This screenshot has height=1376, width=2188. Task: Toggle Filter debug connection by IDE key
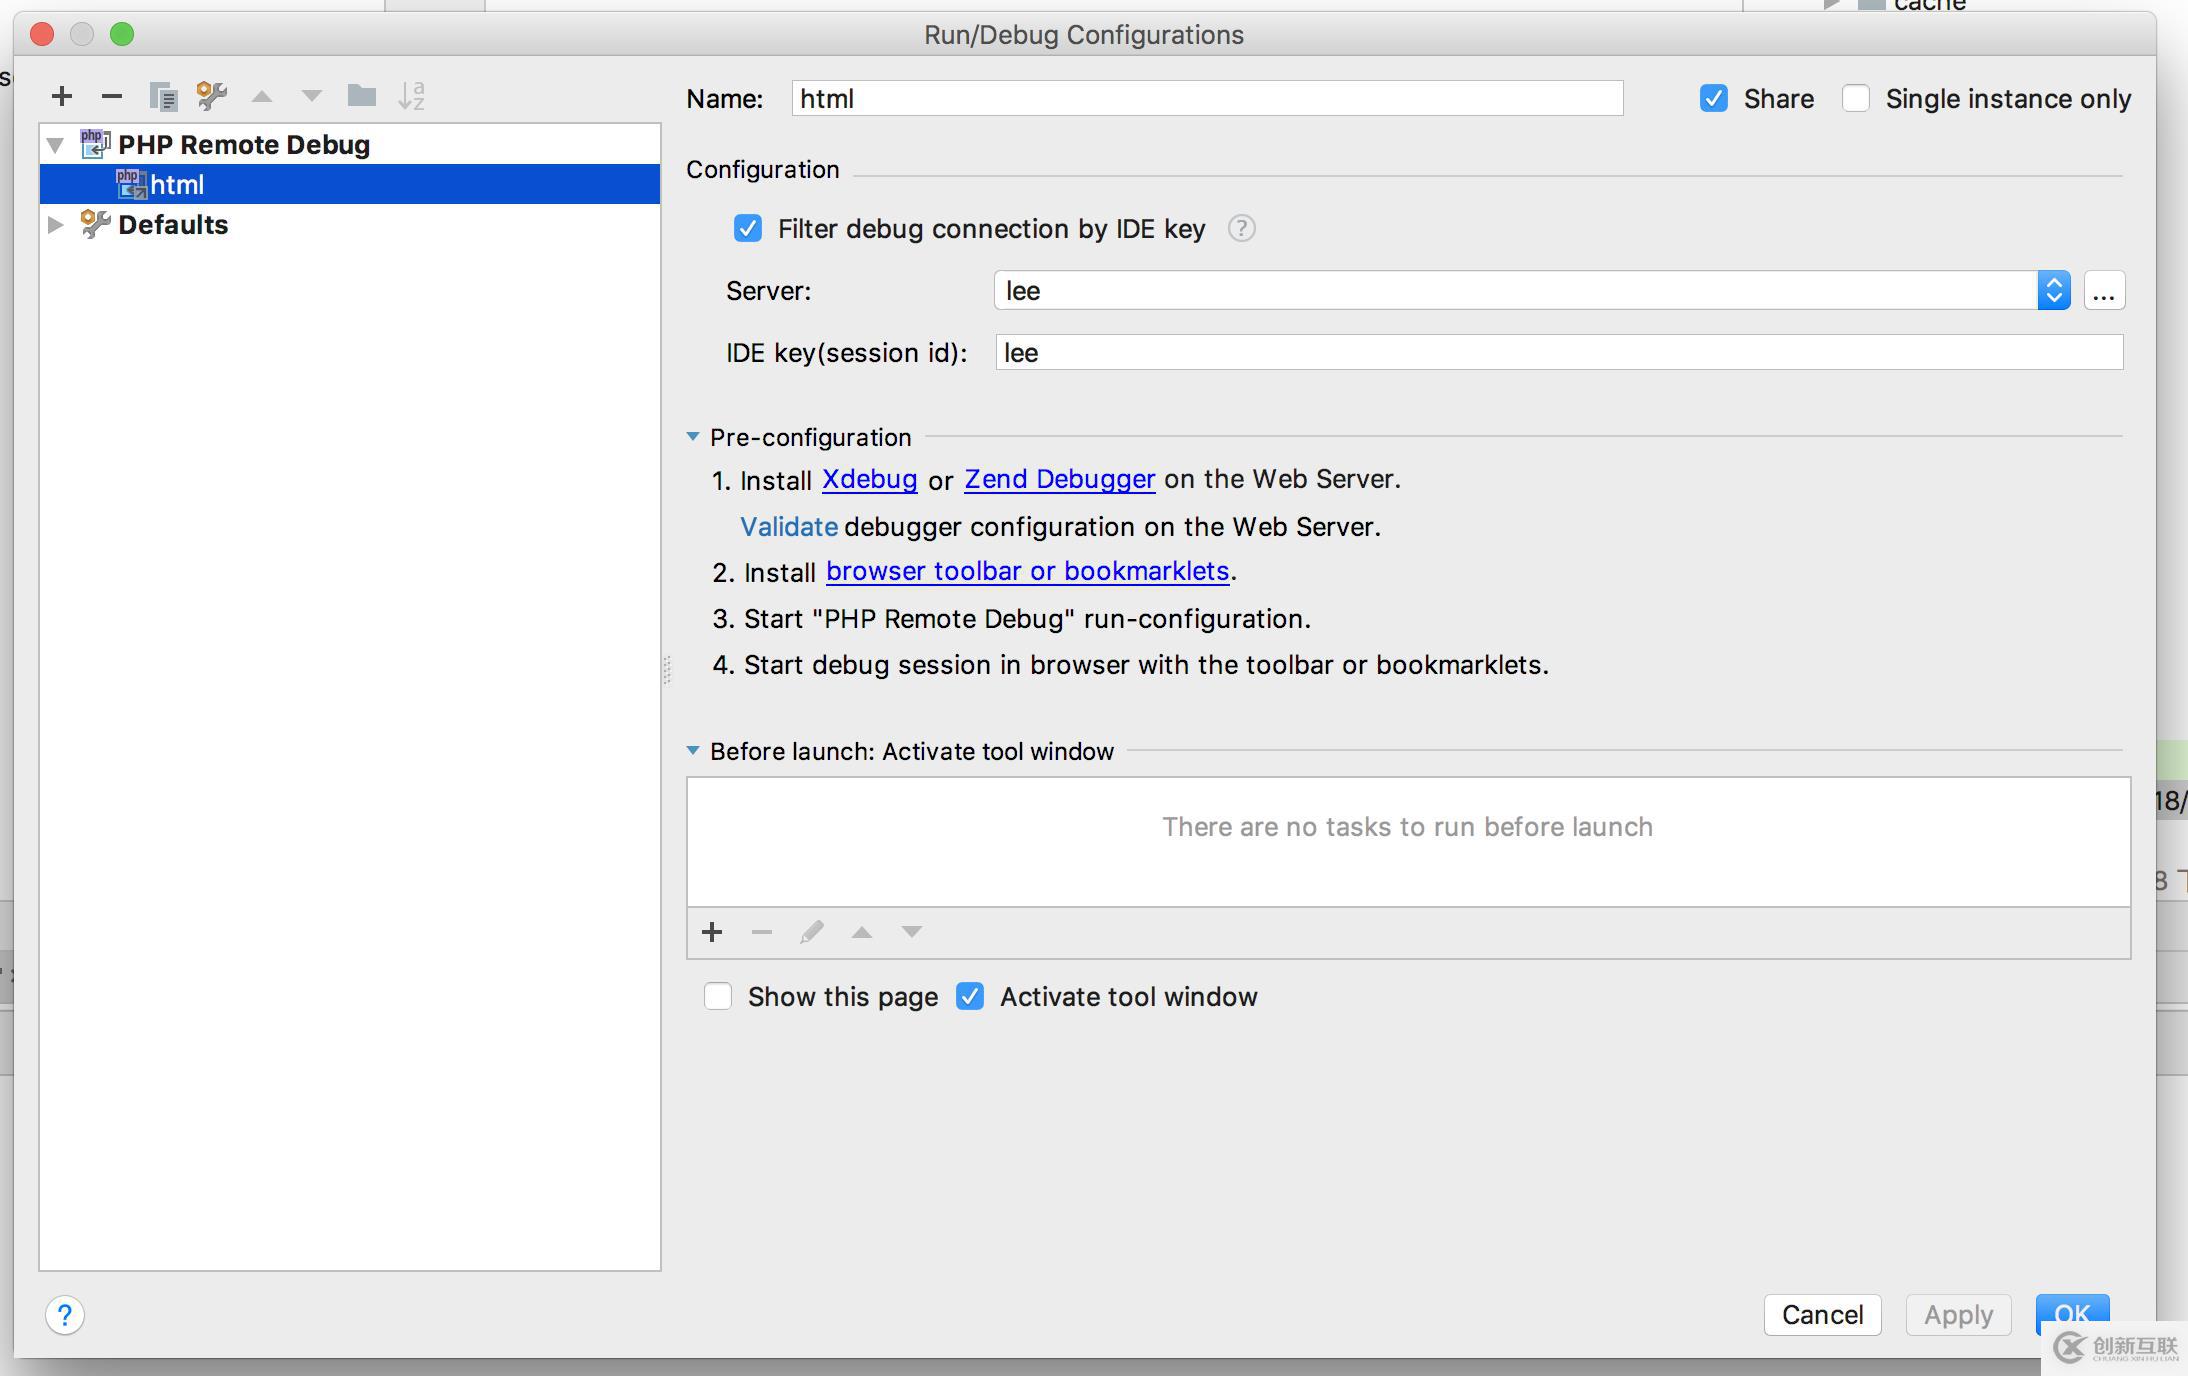tap(748, 228)
